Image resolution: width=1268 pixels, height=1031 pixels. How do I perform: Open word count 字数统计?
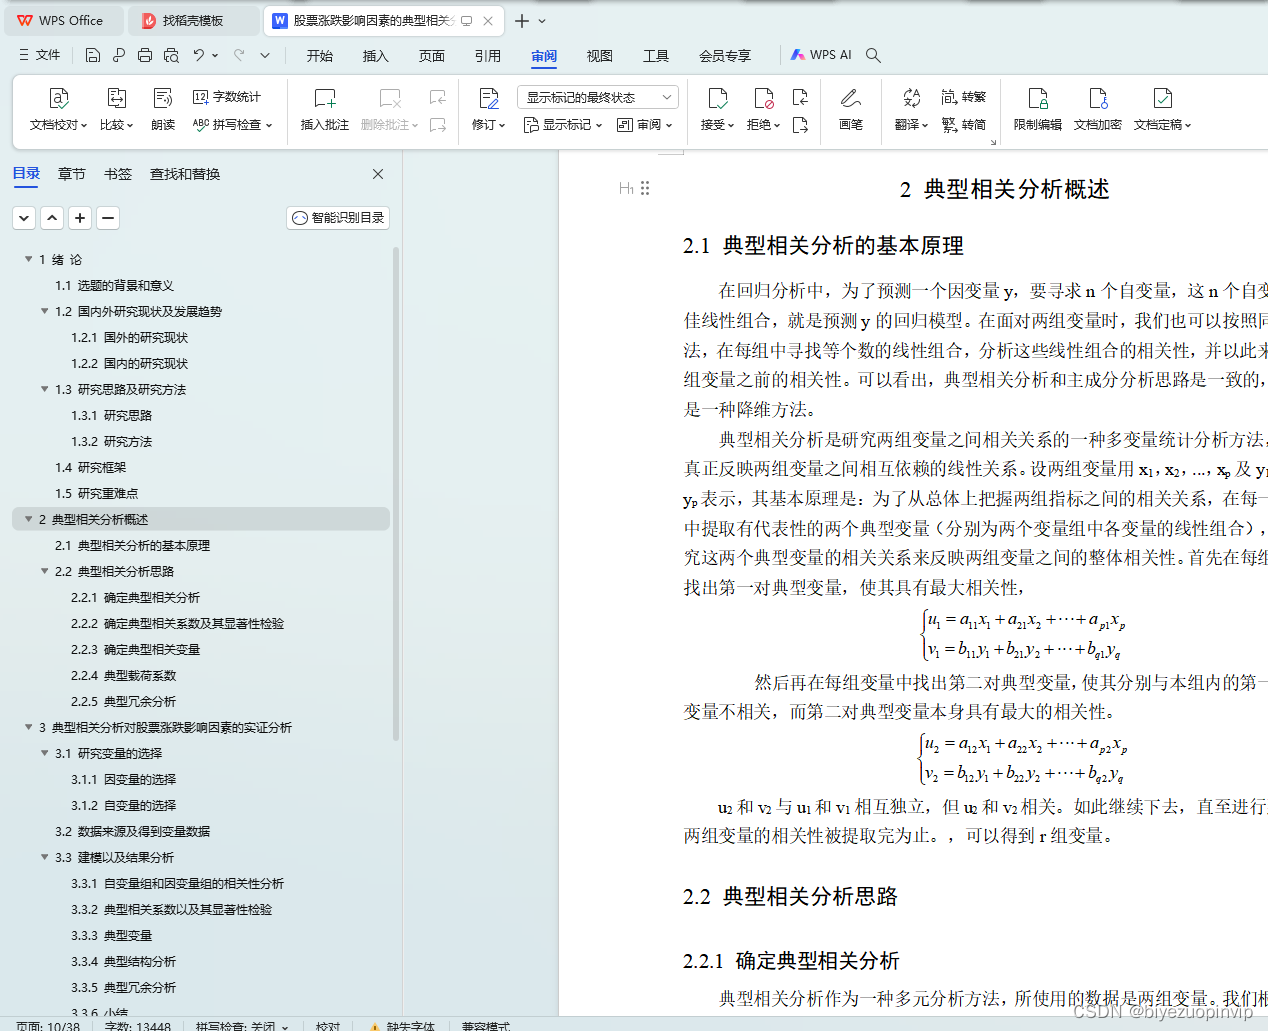[x=227, y=97]
